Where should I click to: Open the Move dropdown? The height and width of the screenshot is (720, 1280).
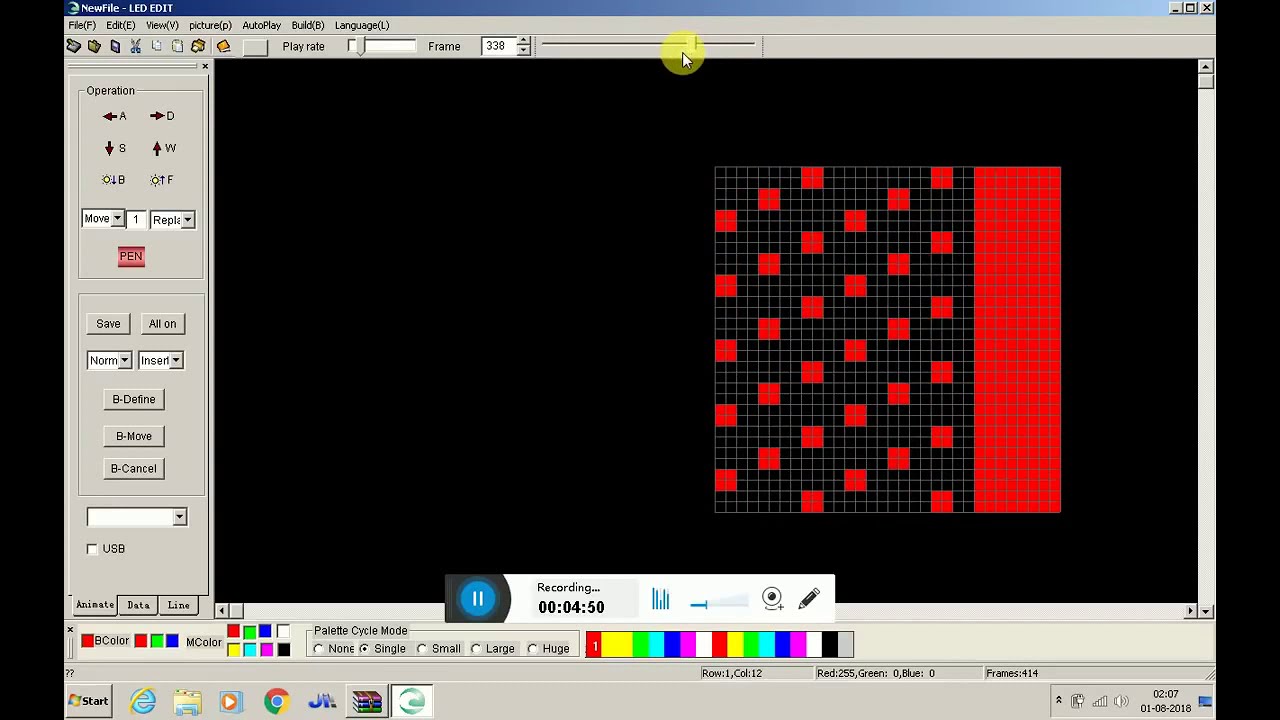pyautogui.click(x=117, y=219)
